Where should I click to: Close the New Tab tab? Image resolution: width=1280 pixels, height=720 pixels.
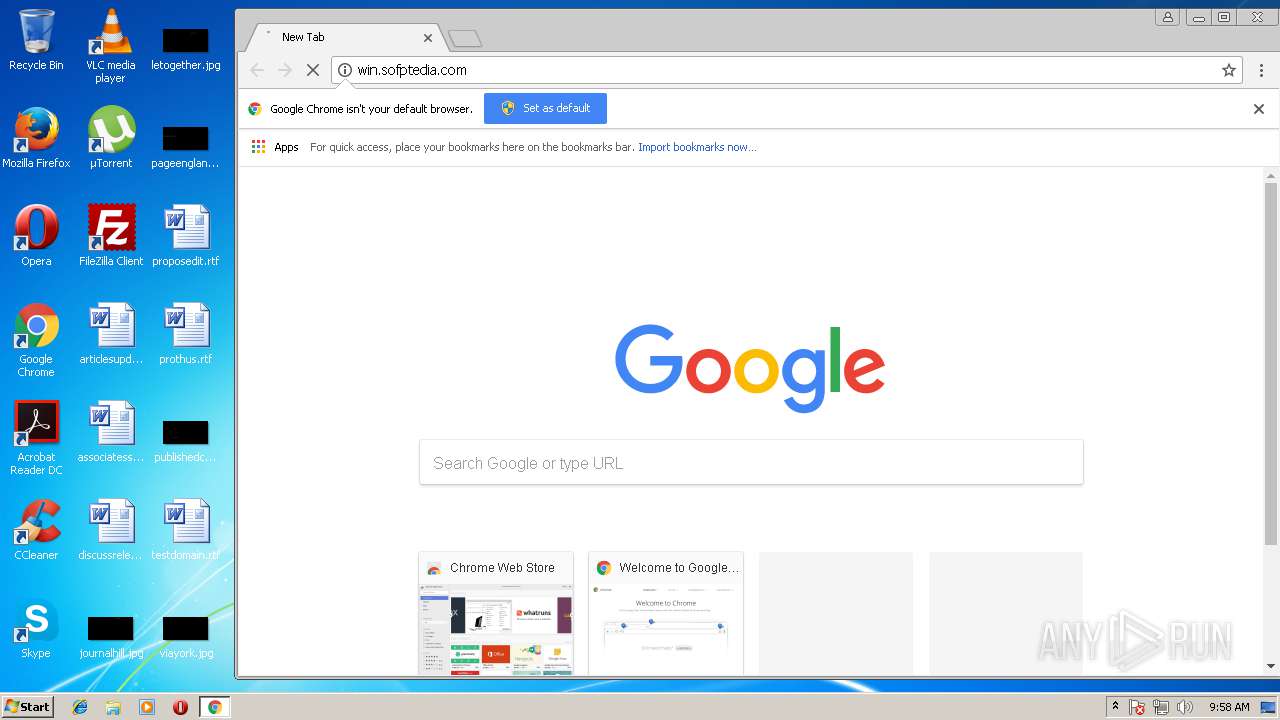click(428, 38)
